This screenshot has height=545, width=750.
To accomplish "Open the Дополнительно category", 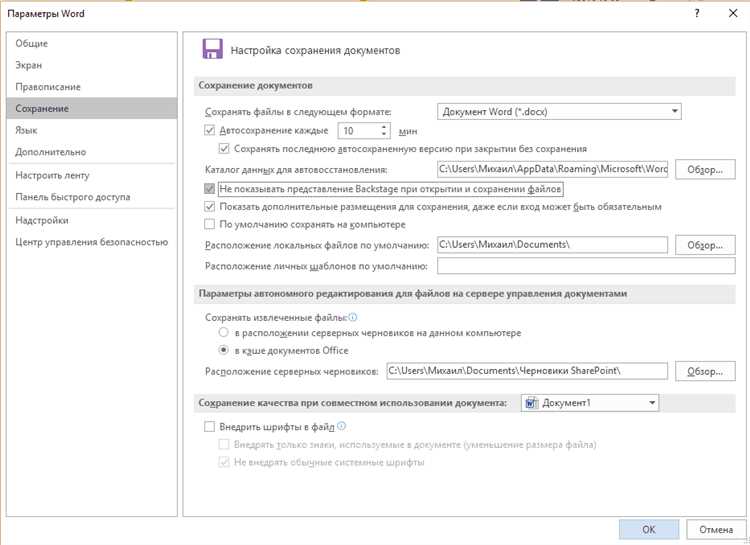I will click(x=91, y=152).
